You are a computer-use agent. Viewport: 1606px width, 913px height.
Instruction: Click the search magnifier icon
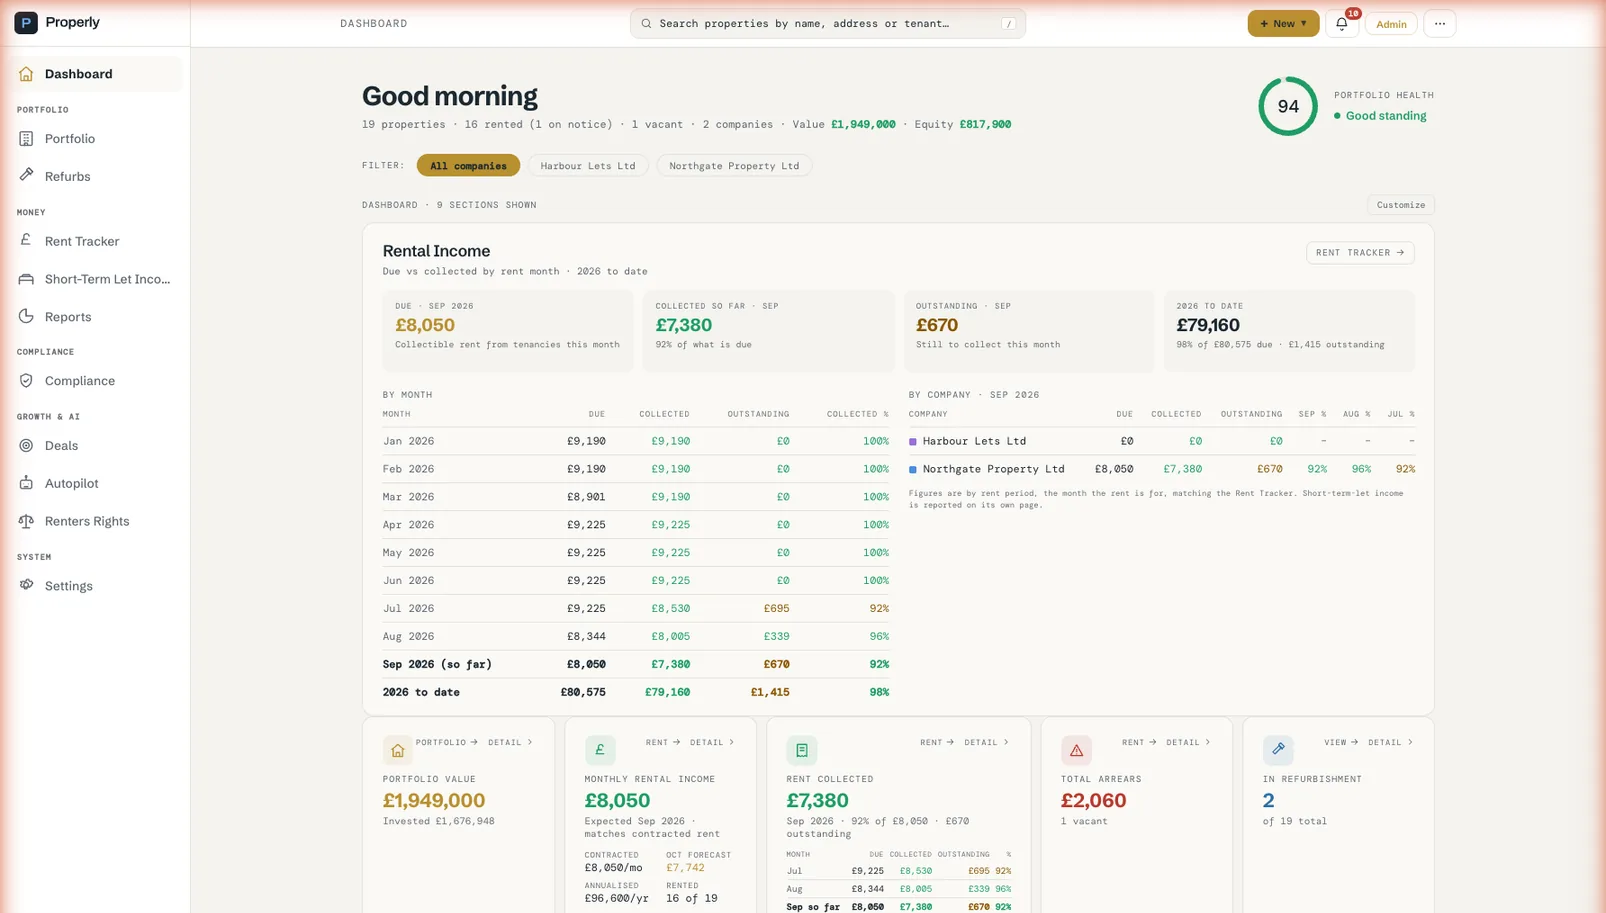click(x=646, y=23)
